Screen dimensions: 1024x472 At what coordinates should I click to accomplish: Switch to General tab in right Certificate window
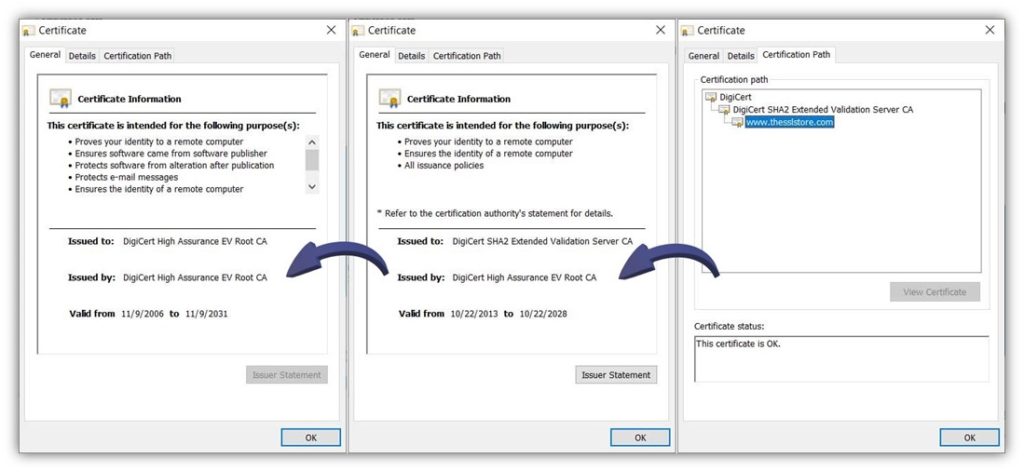click(704, 56)
